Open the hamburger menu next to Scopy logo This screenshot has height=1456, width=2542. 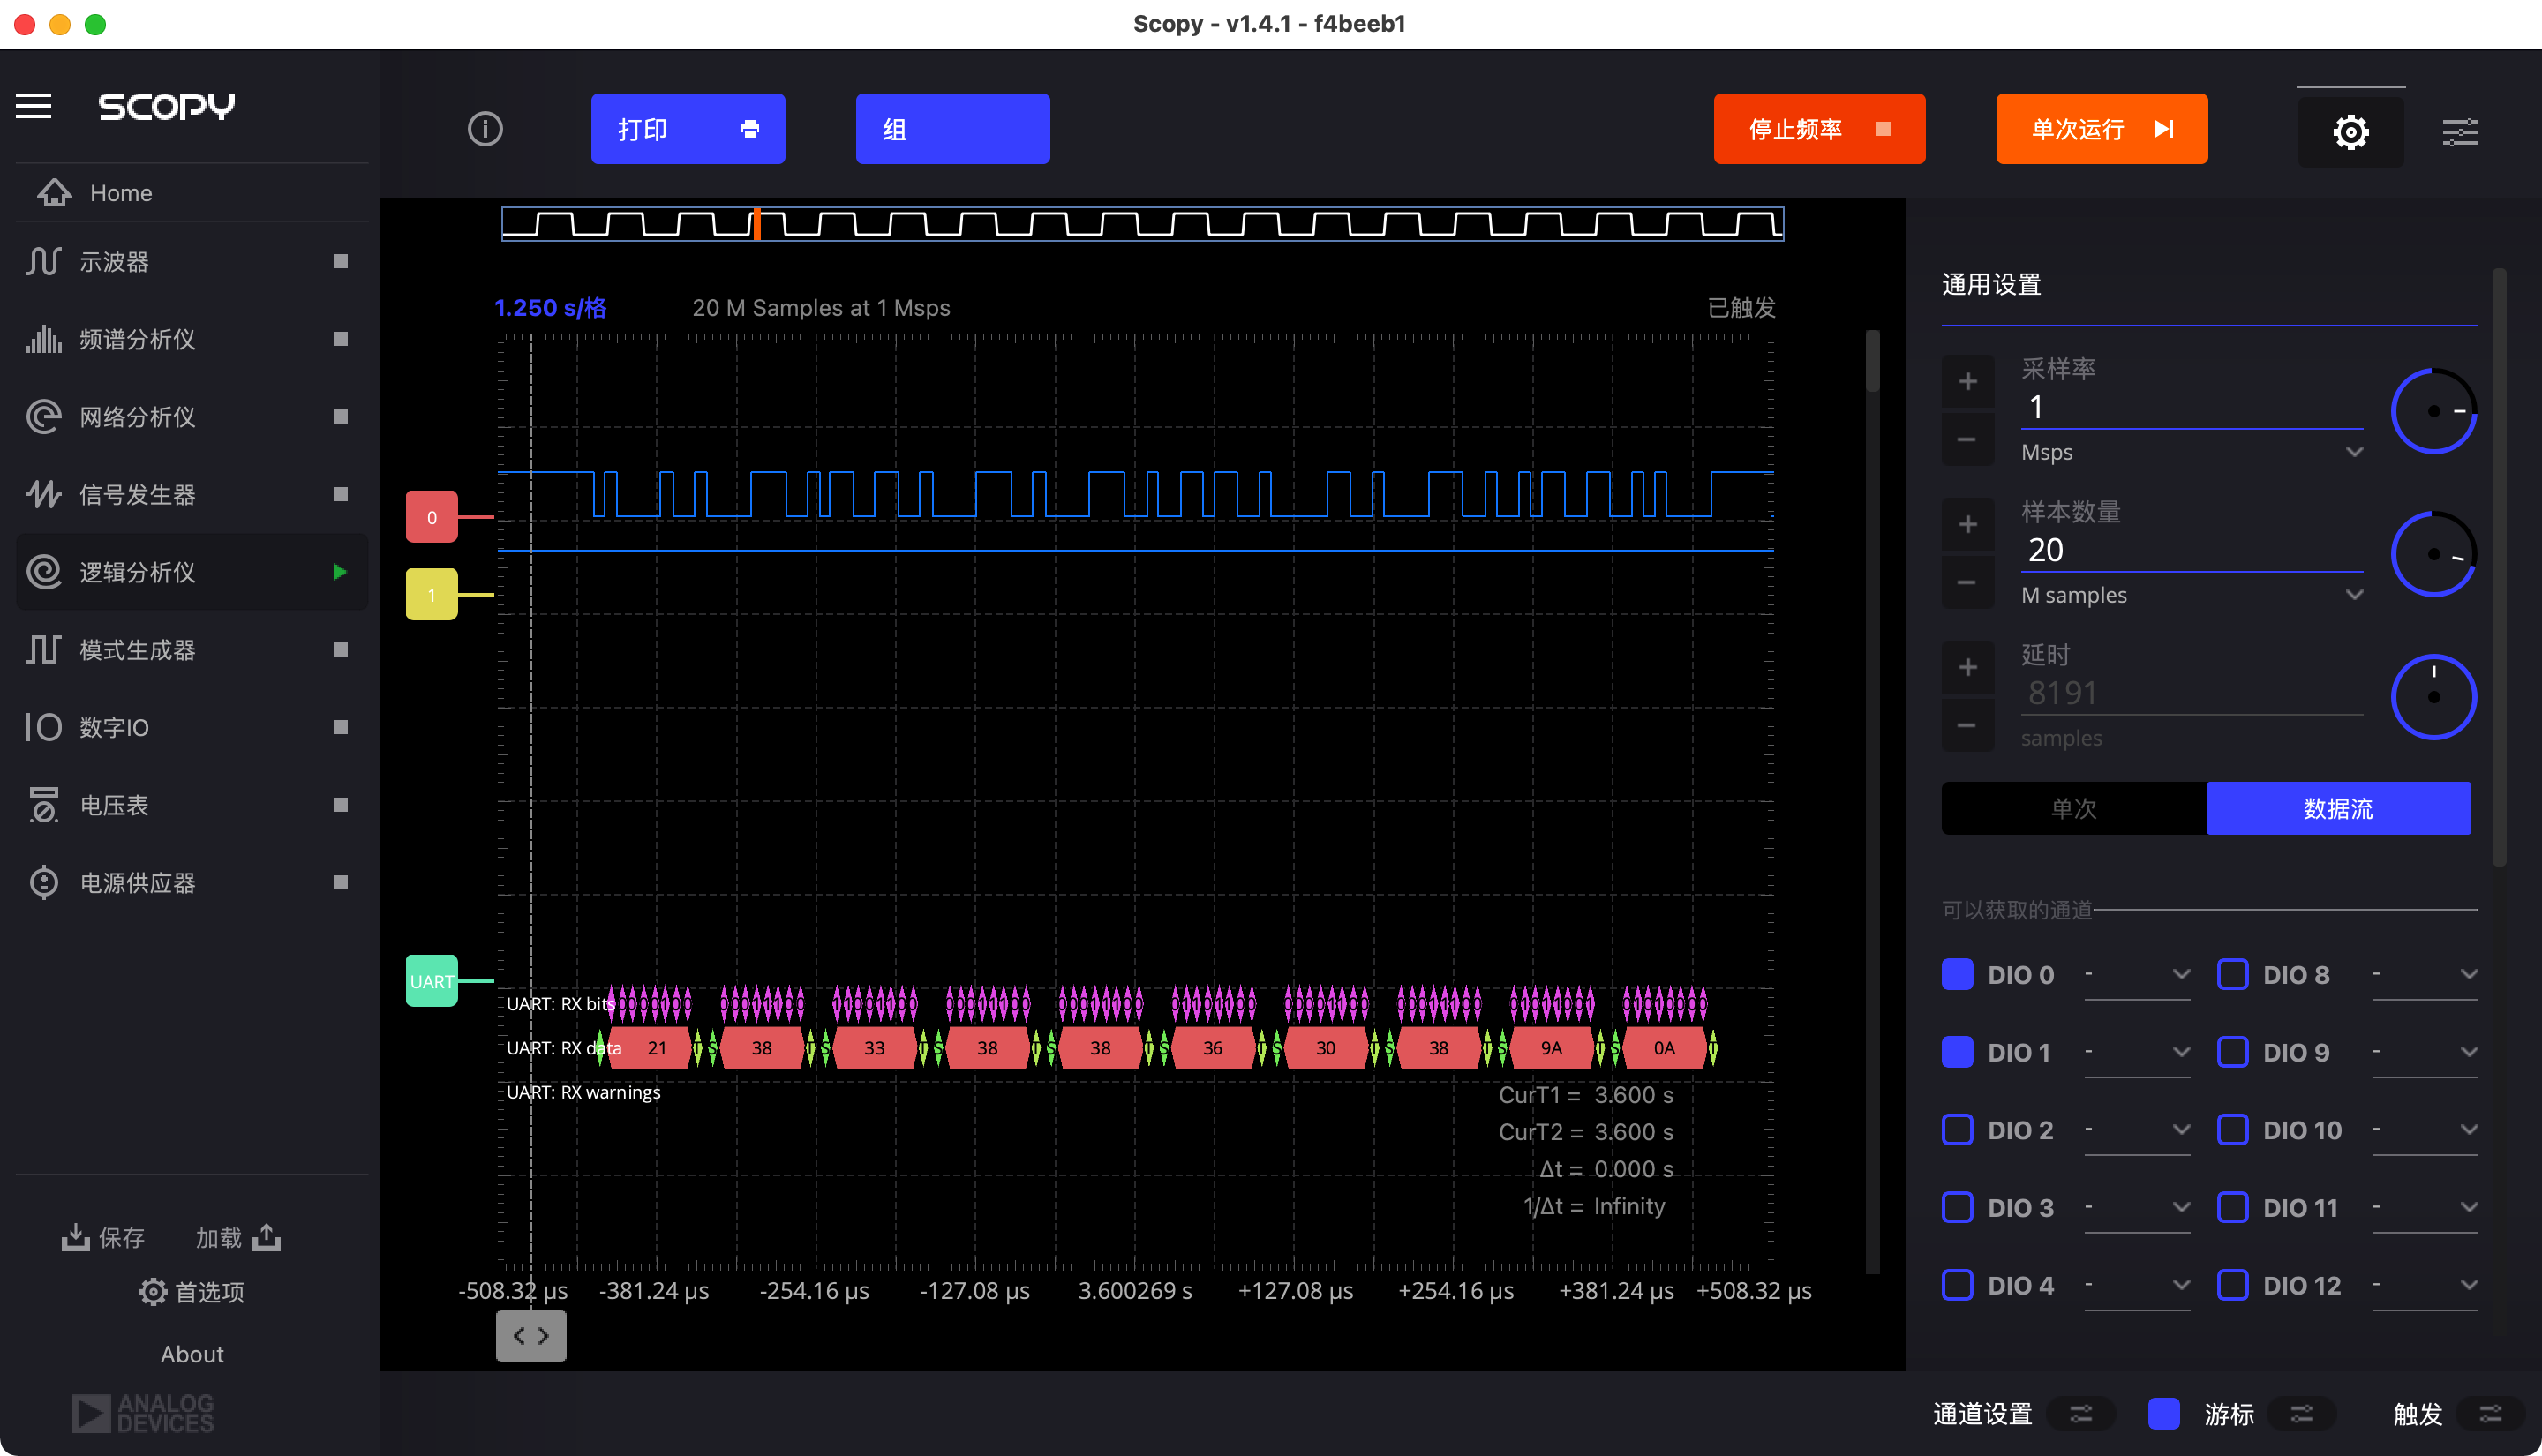click(33, 106)
